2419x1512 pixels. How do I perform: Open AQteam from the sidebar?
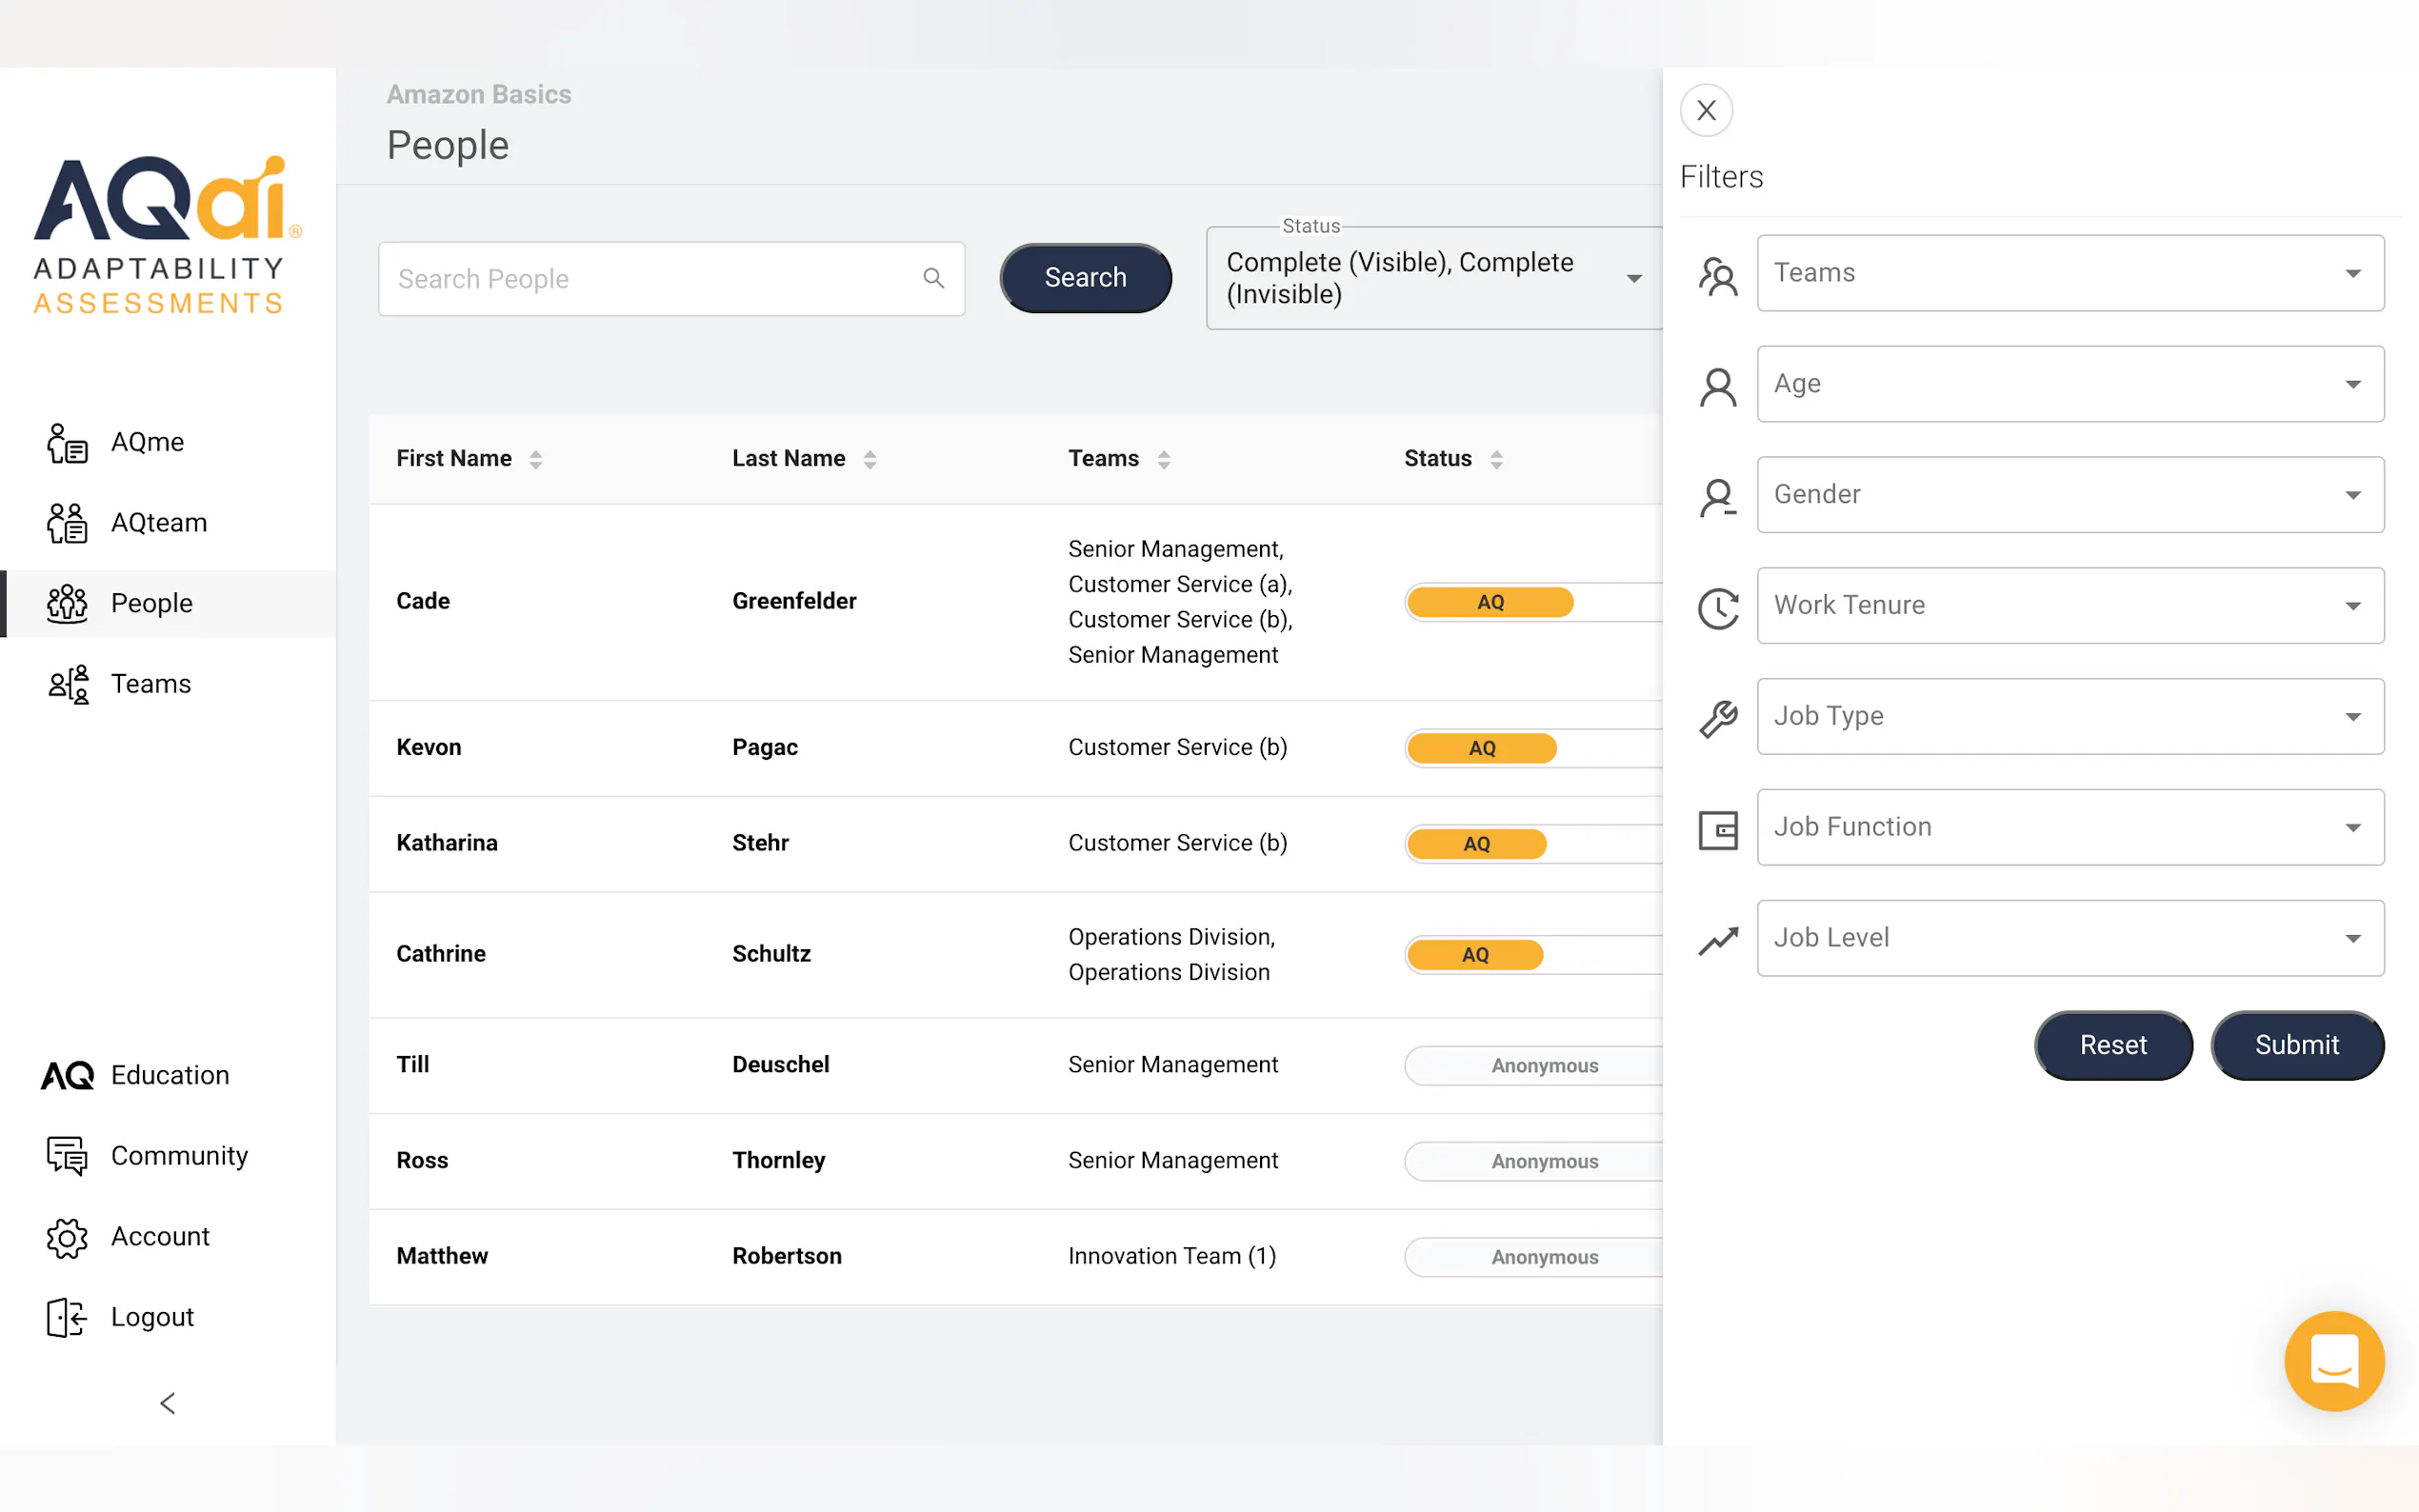coord(158,522)
